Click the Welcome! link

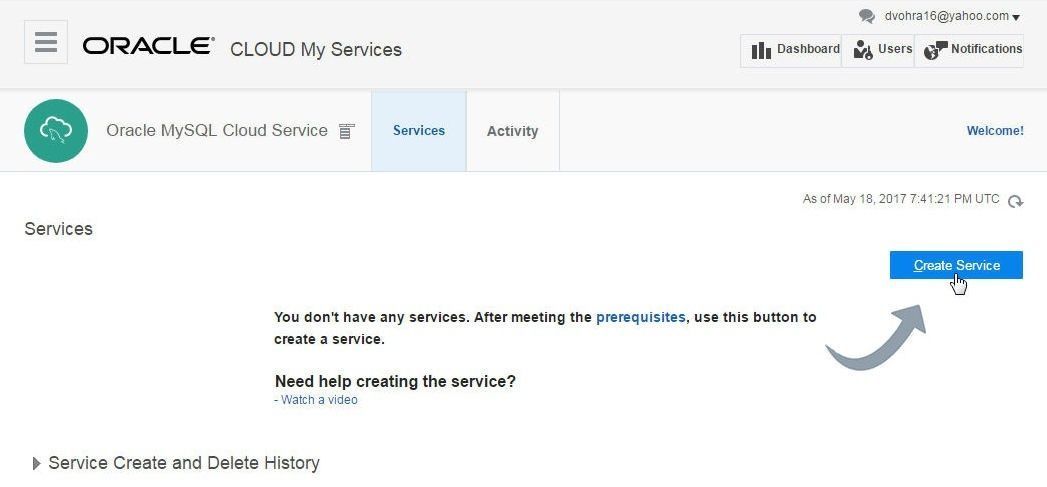pos(995,131)
